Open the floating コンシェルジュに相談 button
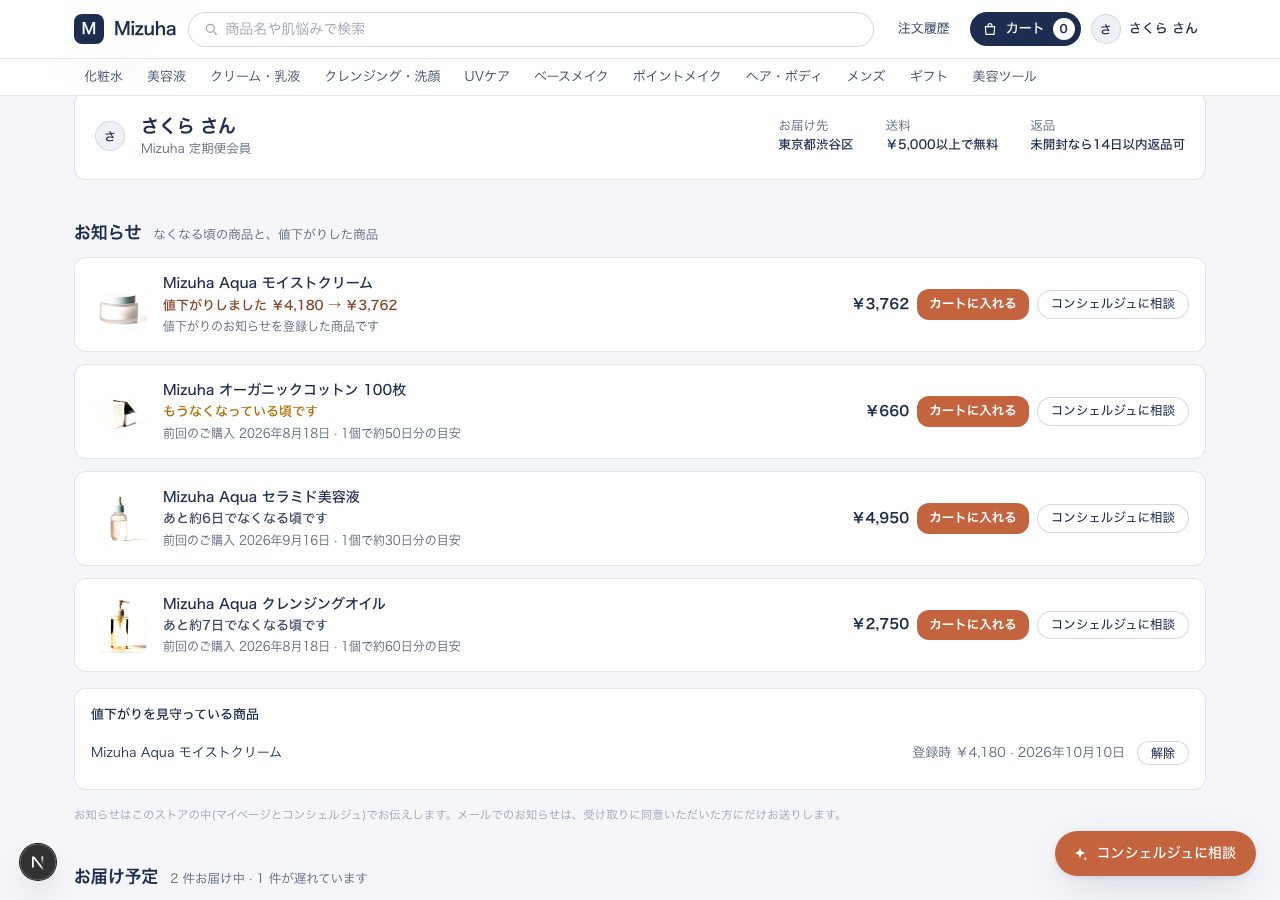Viewport: 1280px width, 900px height. click(x=1155, y=853)
